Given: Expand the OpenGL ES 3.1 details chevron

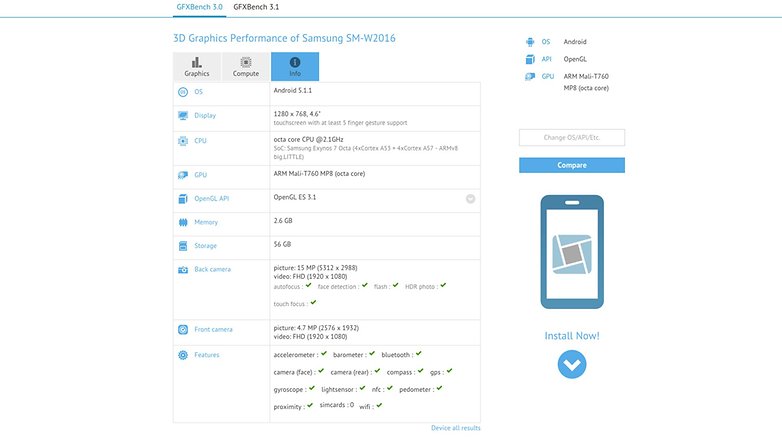Looking at the screenshot, I should [x=470, y=199].
